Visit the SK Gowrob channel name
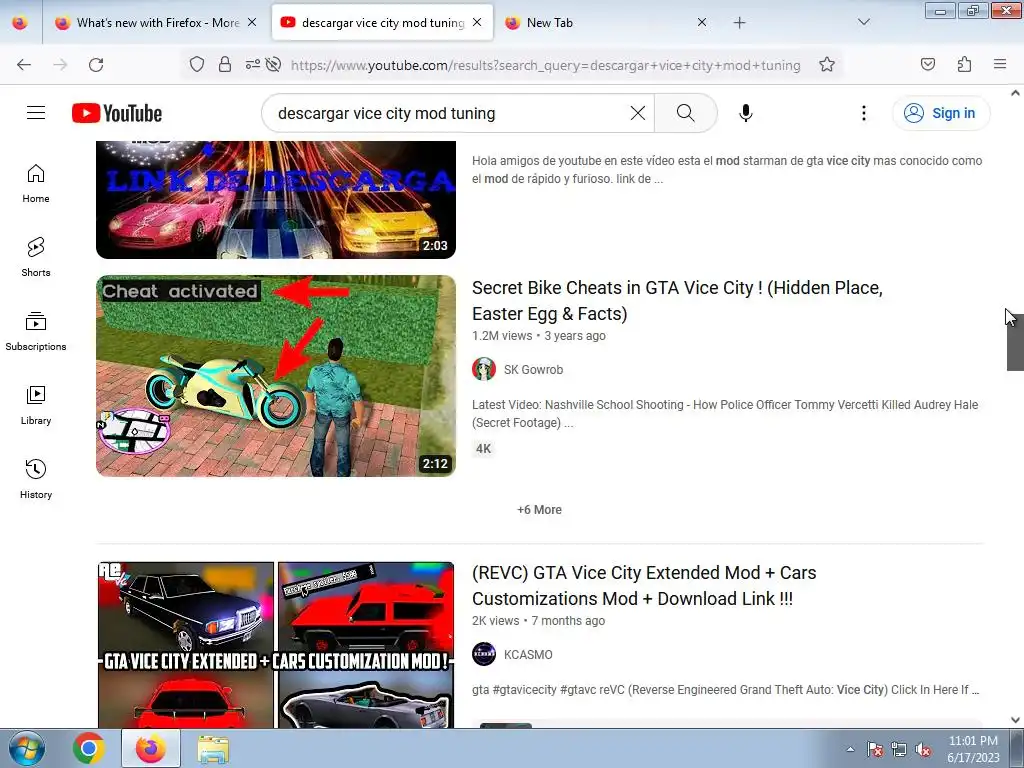 click(x=533, y=370)
